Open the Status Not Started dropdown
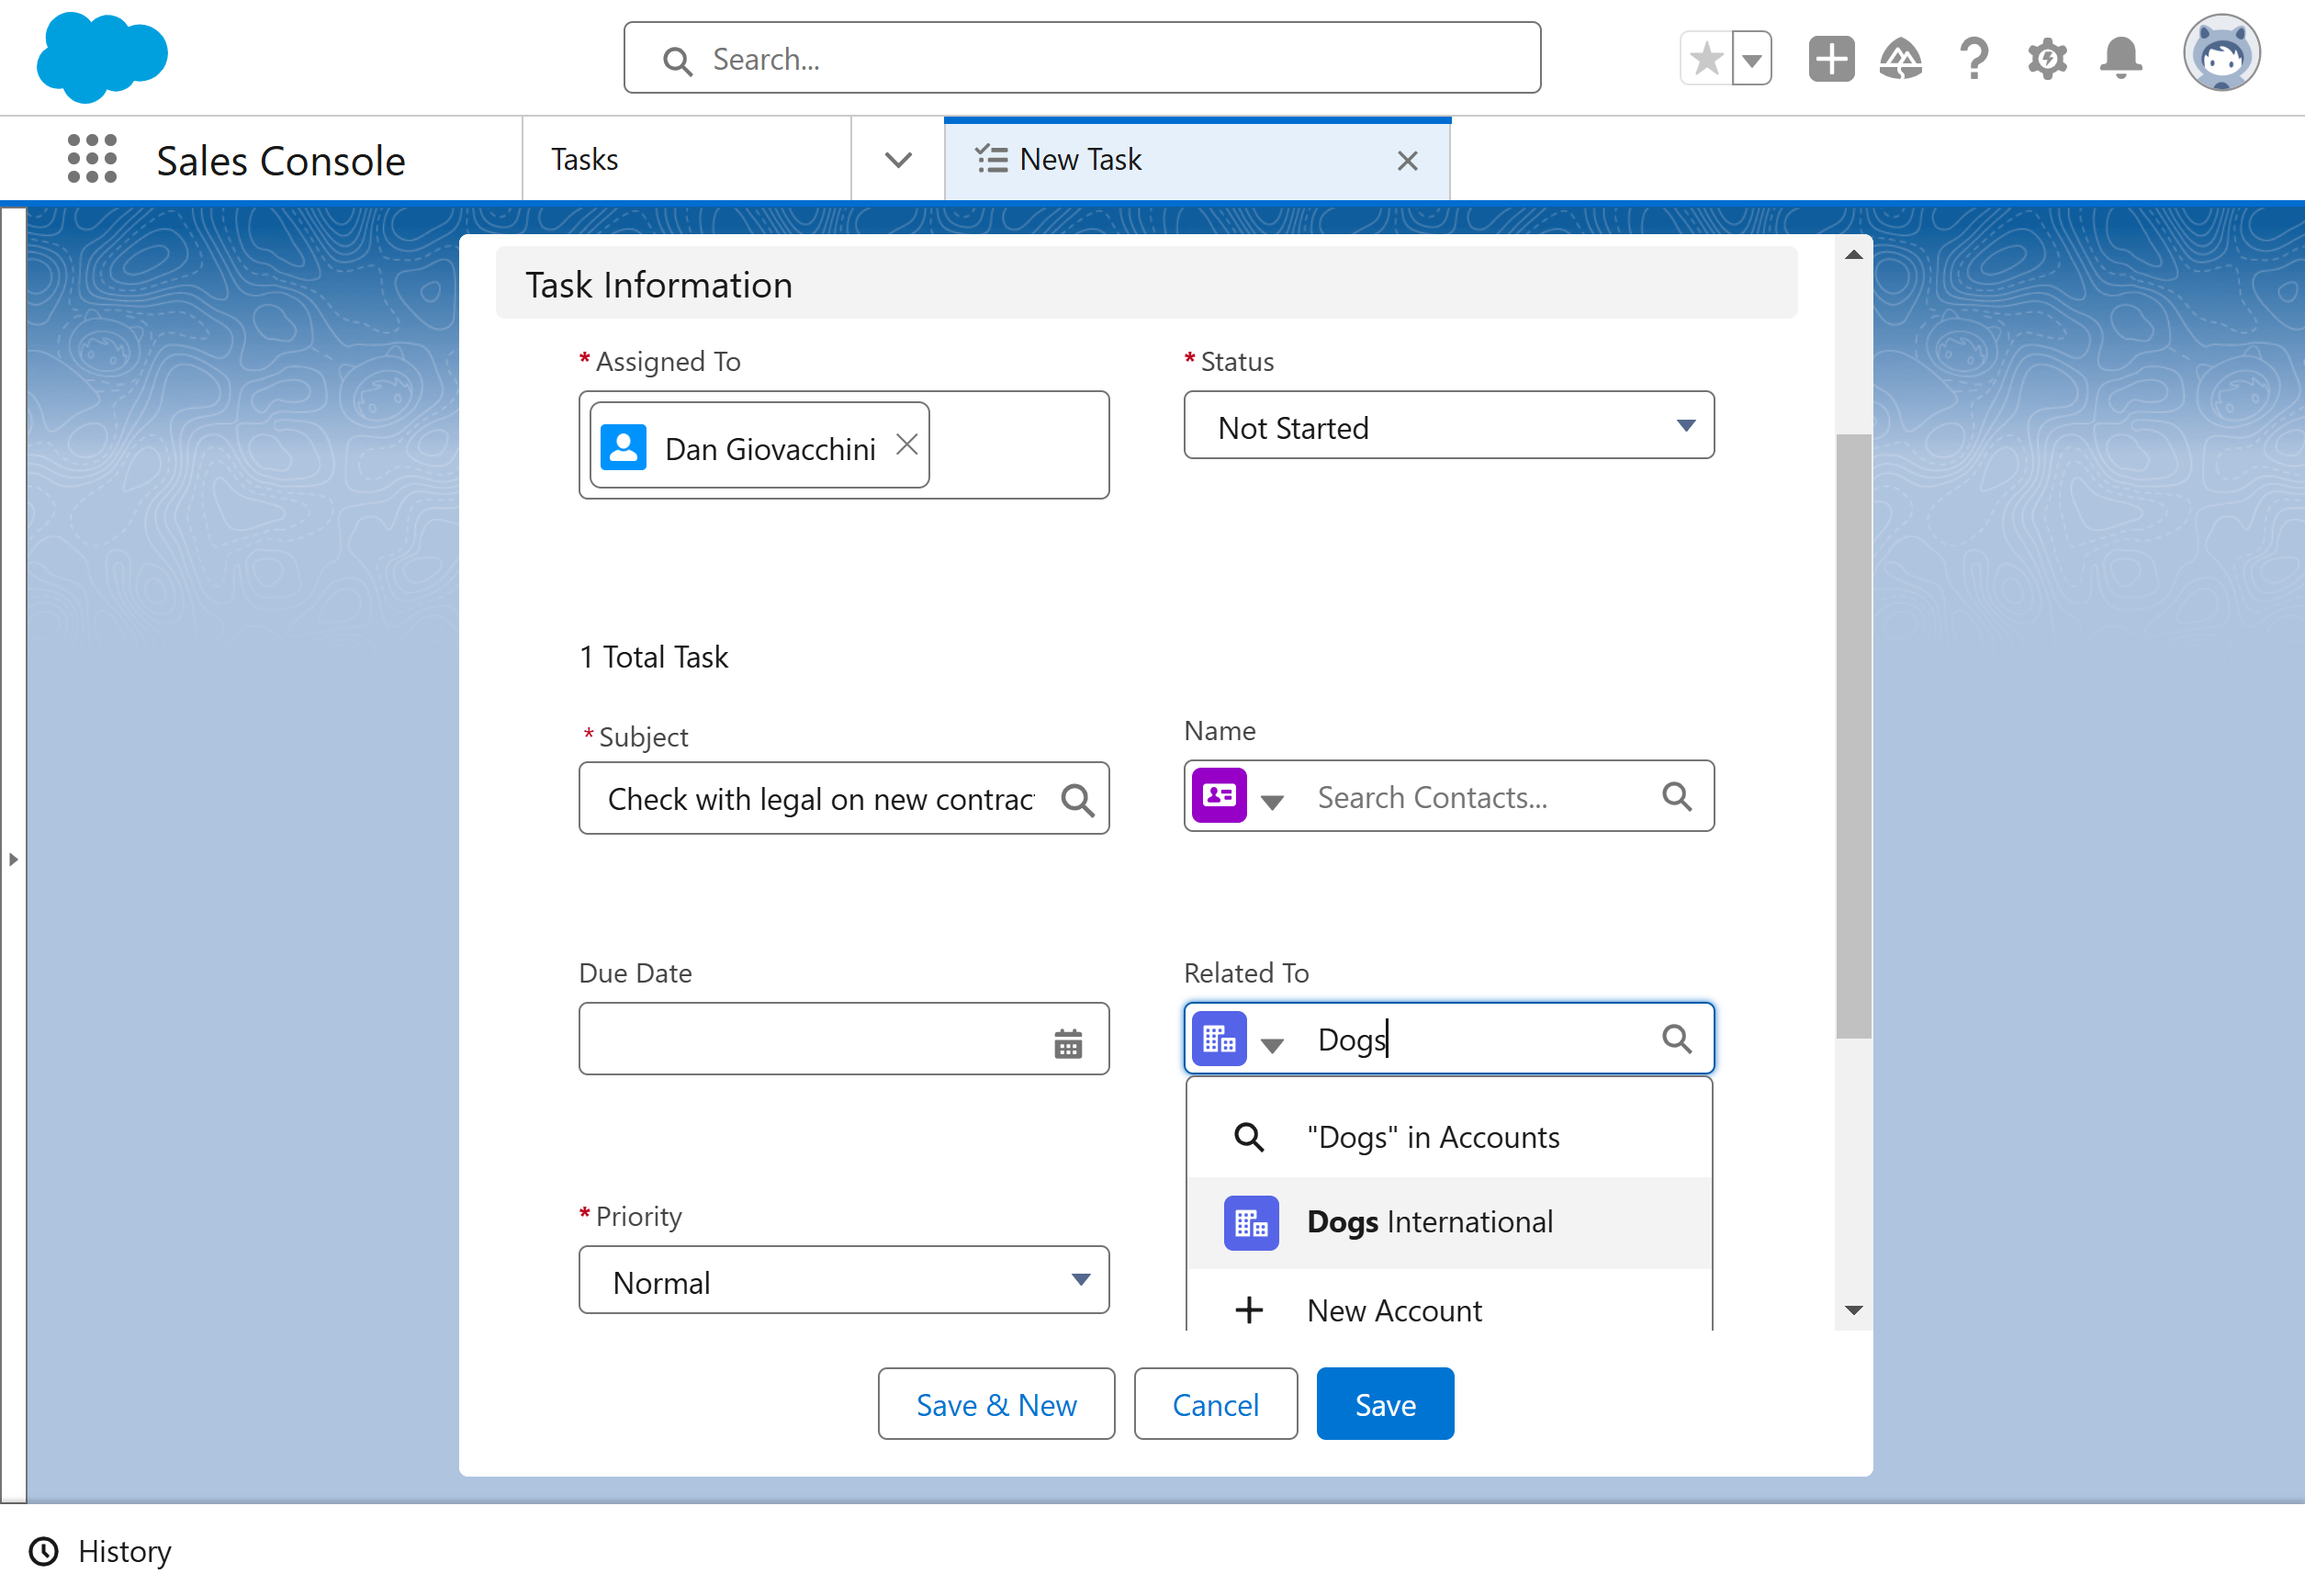The image size is (2305, 1596). [1448, 427]
